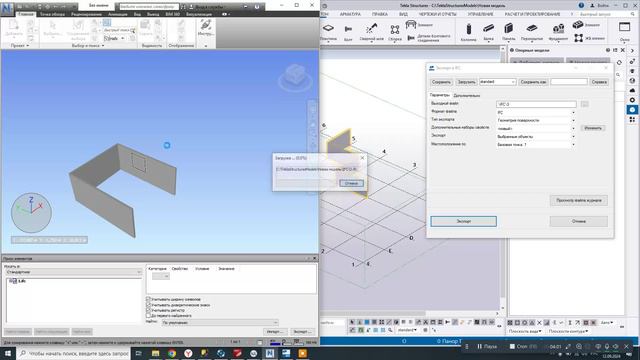Toggle the fourth checkbox, stop at first found
The height and width of the screenshot is (360, 640).
pyautogui.click(x=149, y=316)
